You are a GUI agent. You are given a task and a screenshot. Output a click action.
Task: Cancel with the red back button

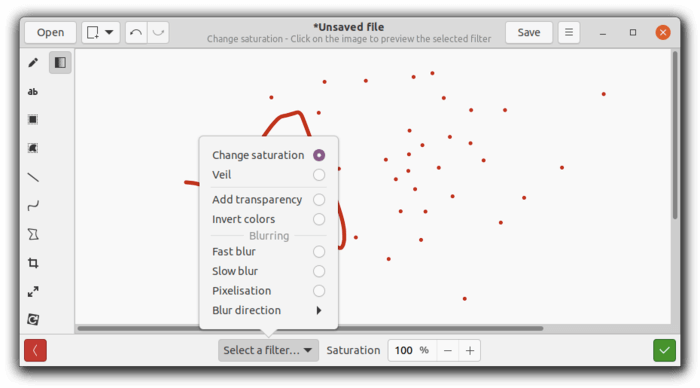pyautogui.click(x=35, y=350)
